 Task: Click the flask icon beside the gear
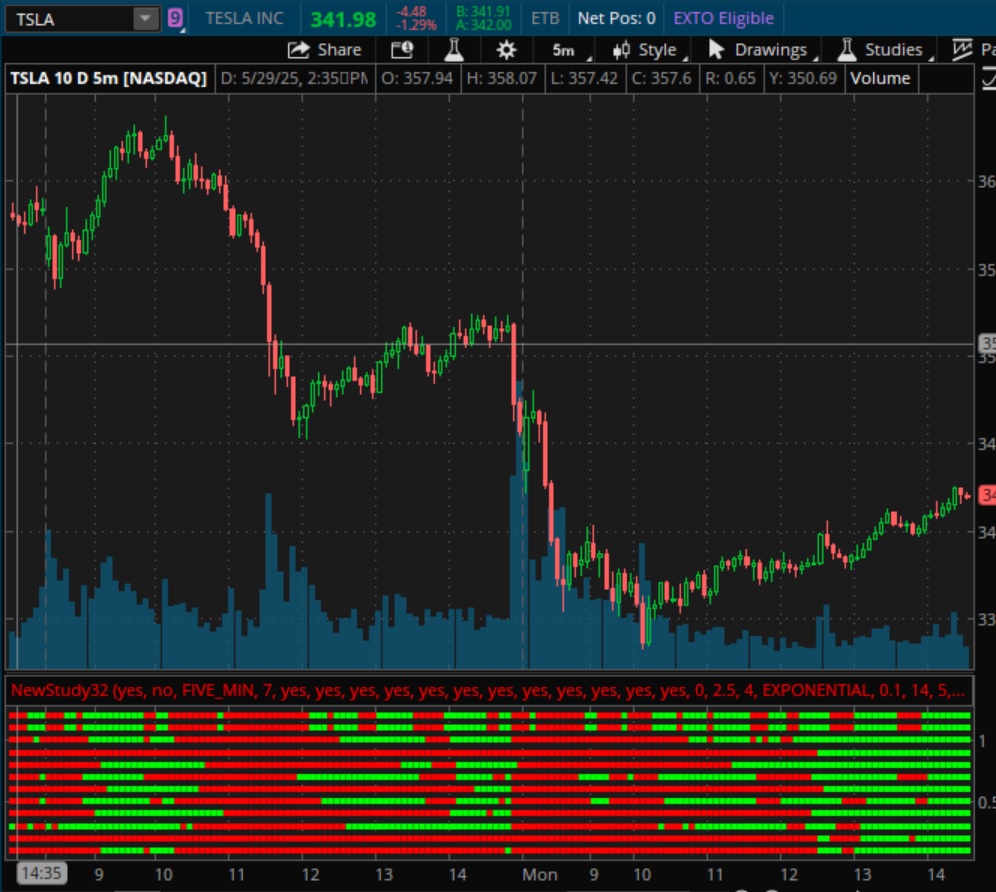(x=454, y=50)
